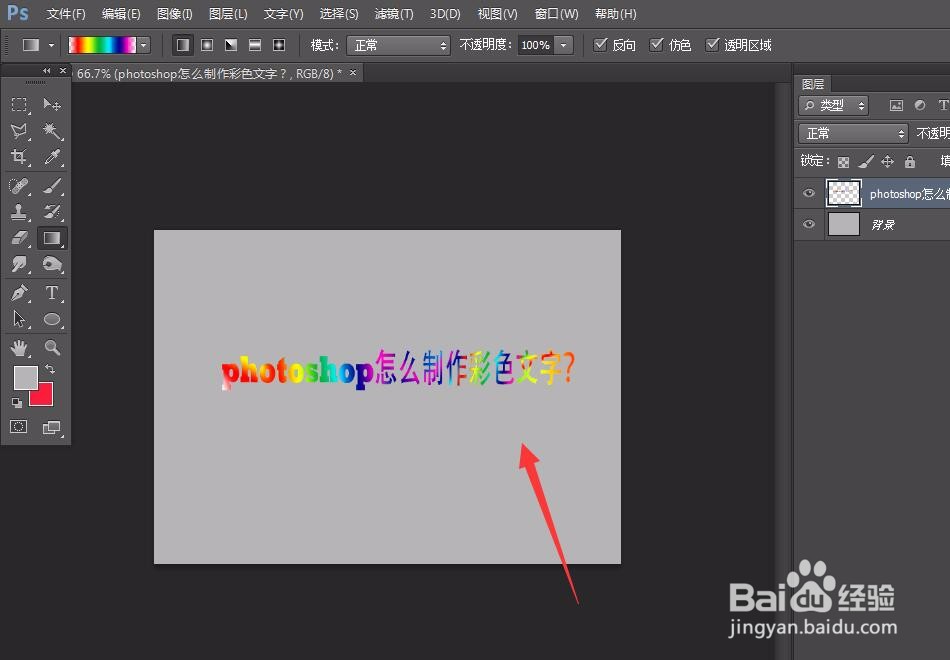This screenshot has width=950, height=660.
Task: Swap foreground and background colors
Action: pos(50,369)
